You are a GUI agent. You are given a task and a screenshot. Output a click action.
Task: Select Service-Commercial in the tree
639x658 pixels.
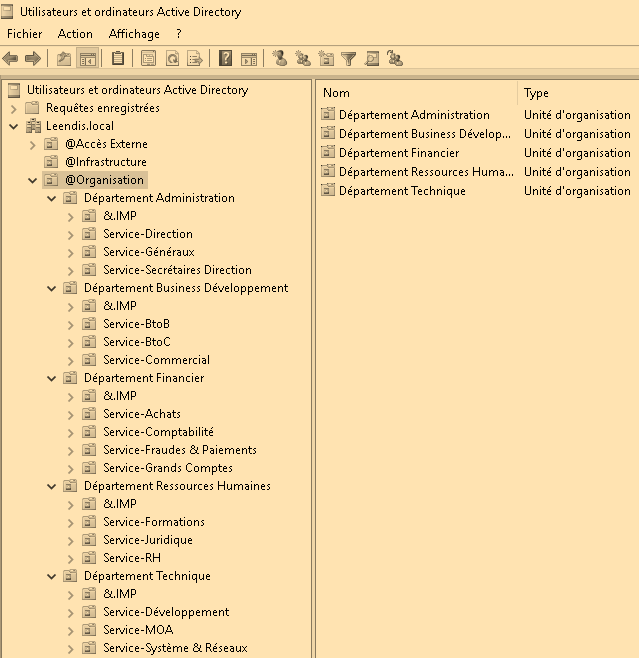click(x=156, y=360)
